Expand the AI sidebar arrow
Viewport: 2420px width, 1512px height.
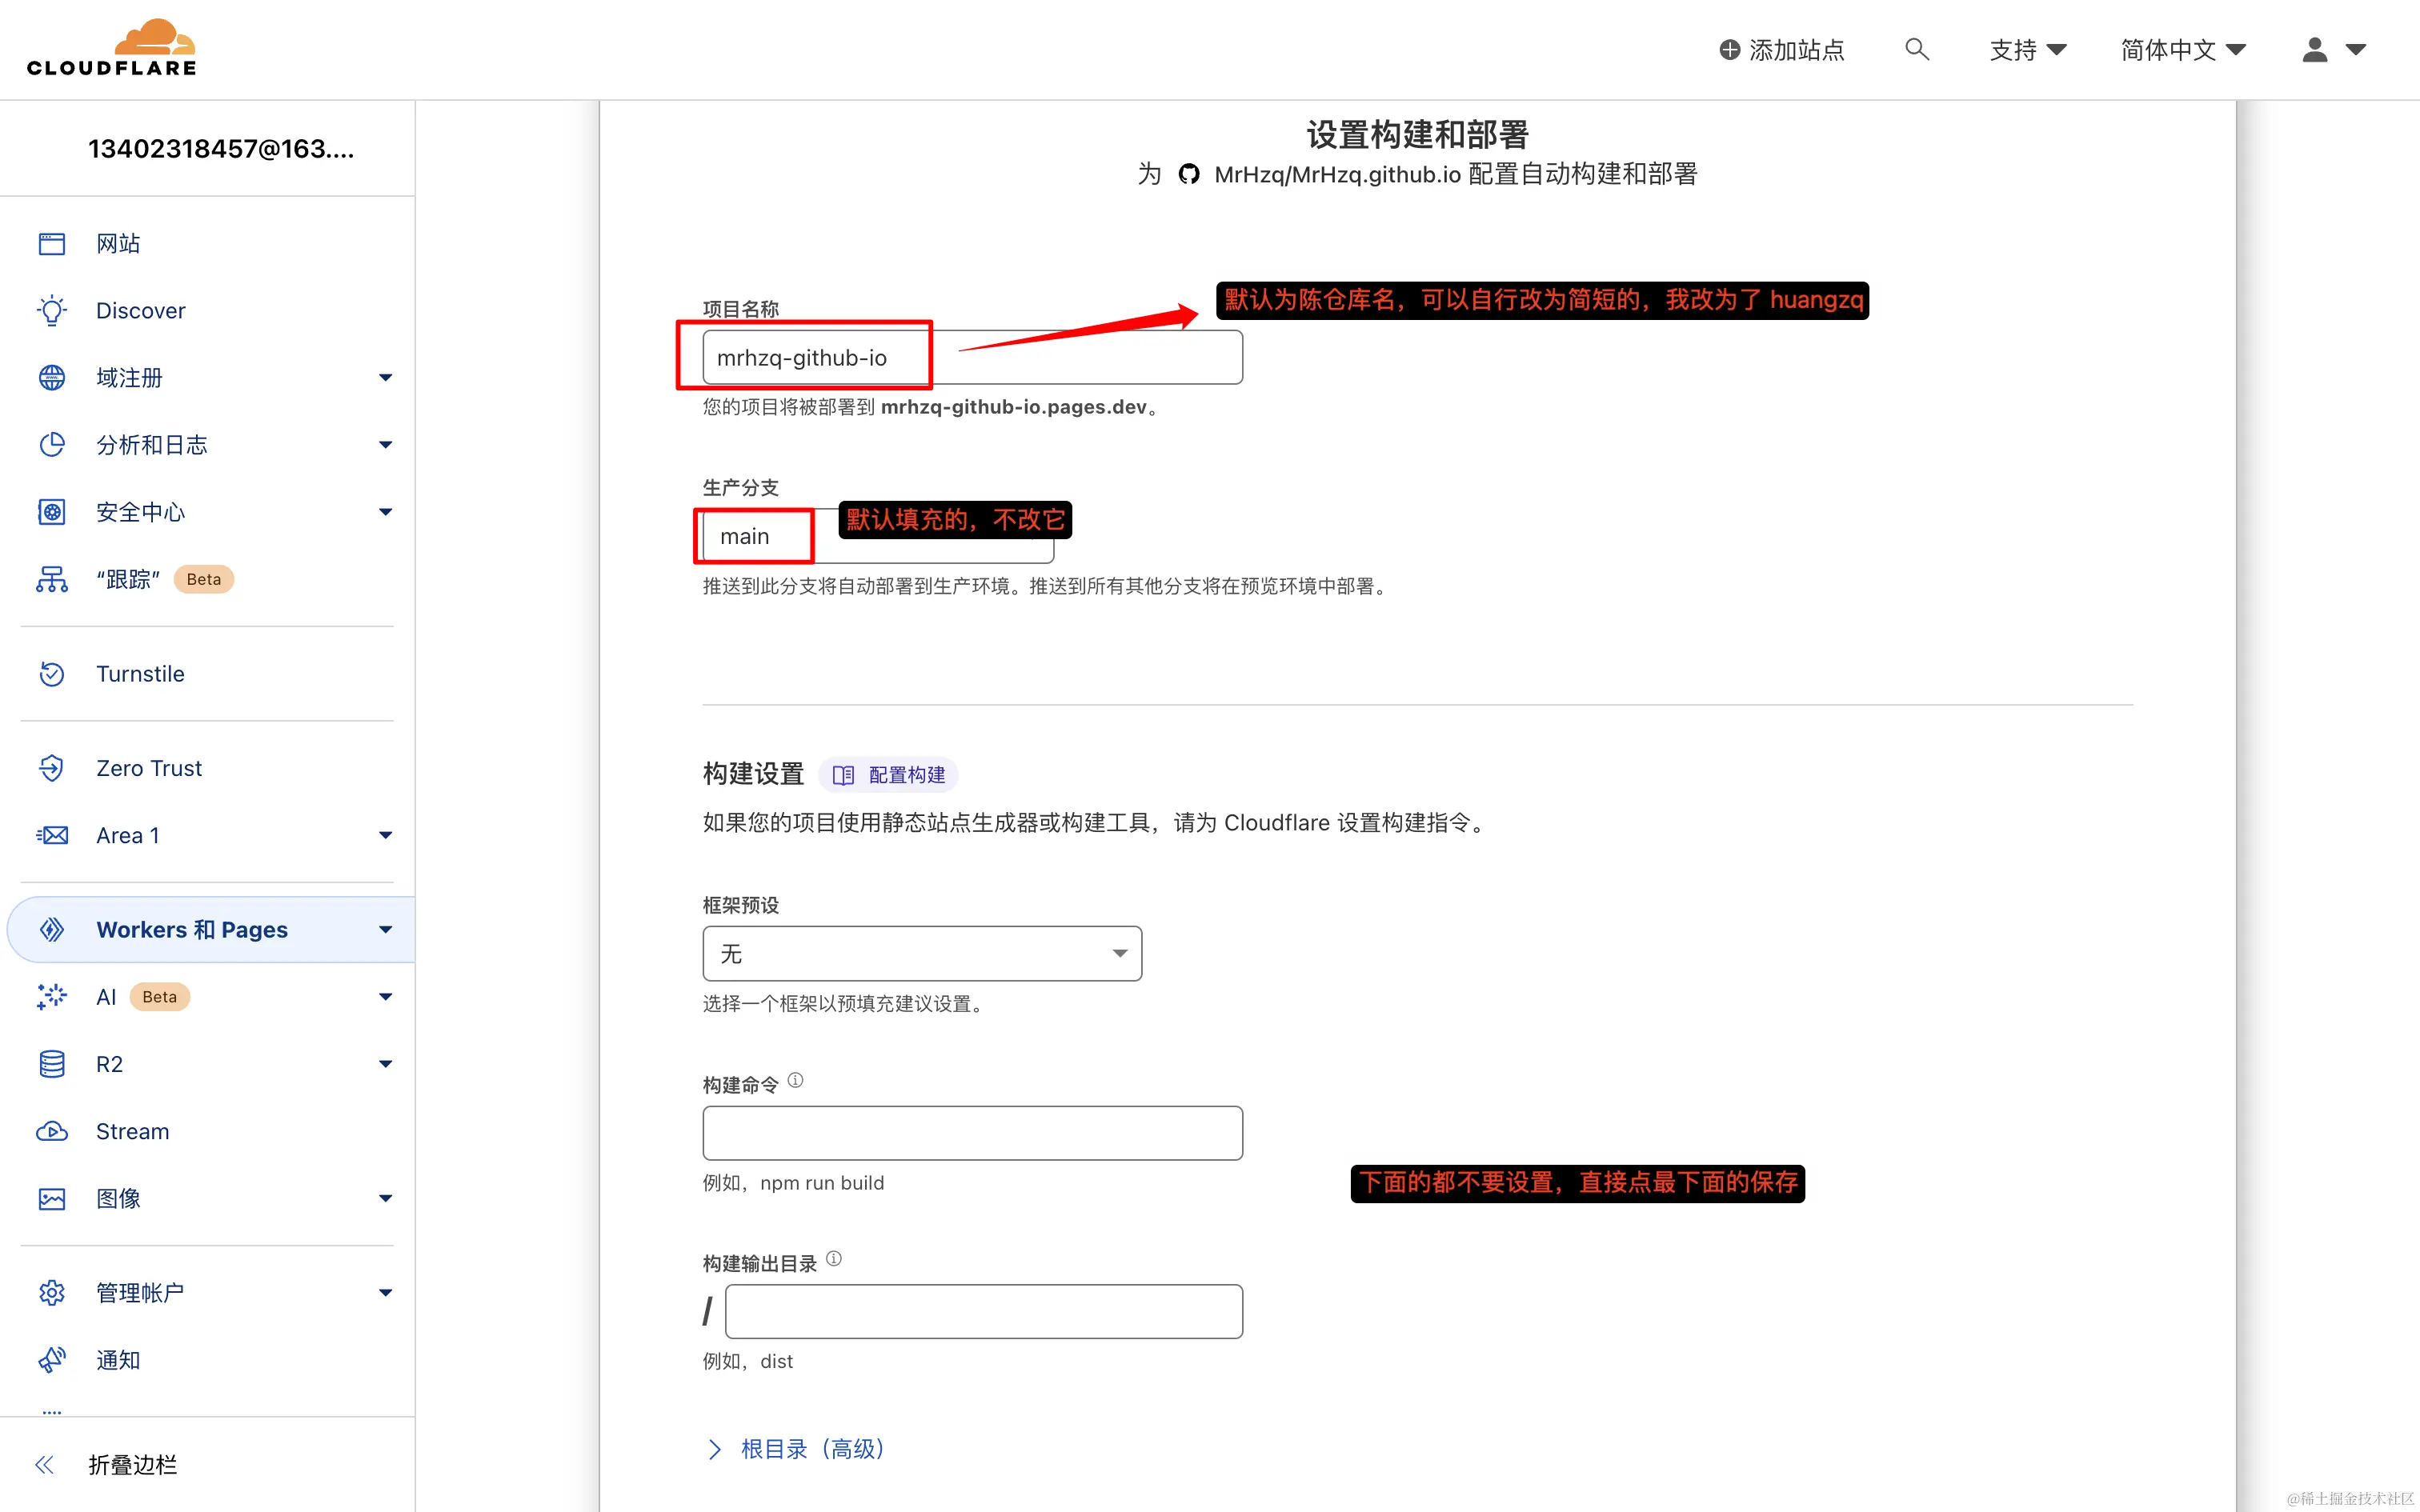385,996
